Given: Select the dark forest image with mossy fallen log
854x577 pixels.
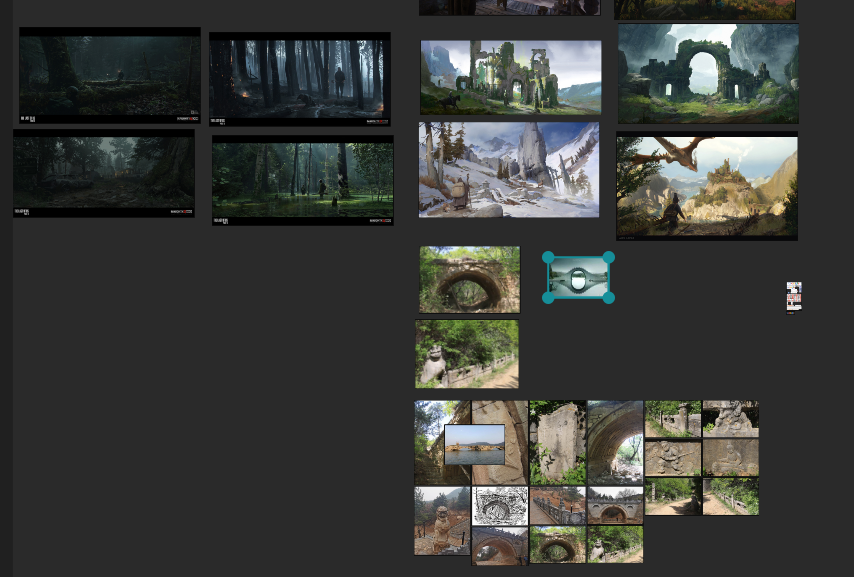Looking at the screenshot, I should [110, 75].
